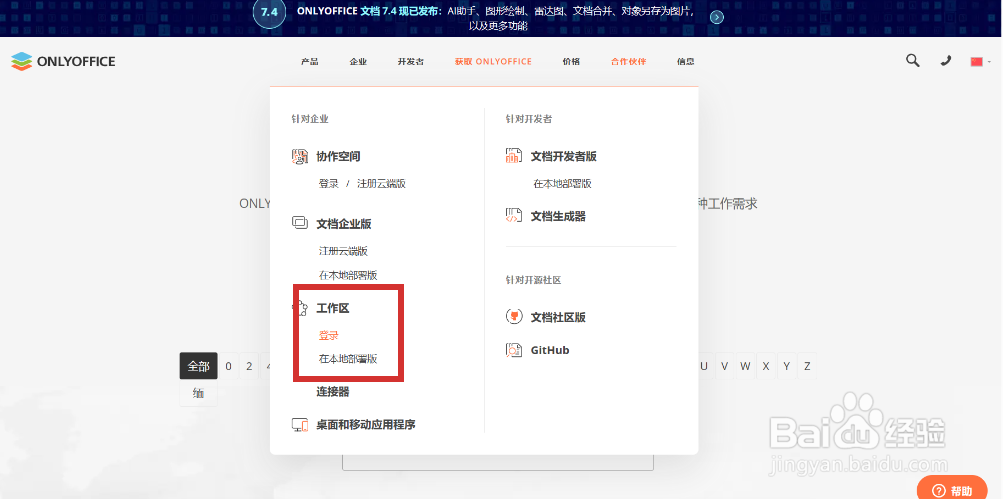The image size is (1003, 499).
Task: Click the 帮助 help button
Action: coord(952,489)
